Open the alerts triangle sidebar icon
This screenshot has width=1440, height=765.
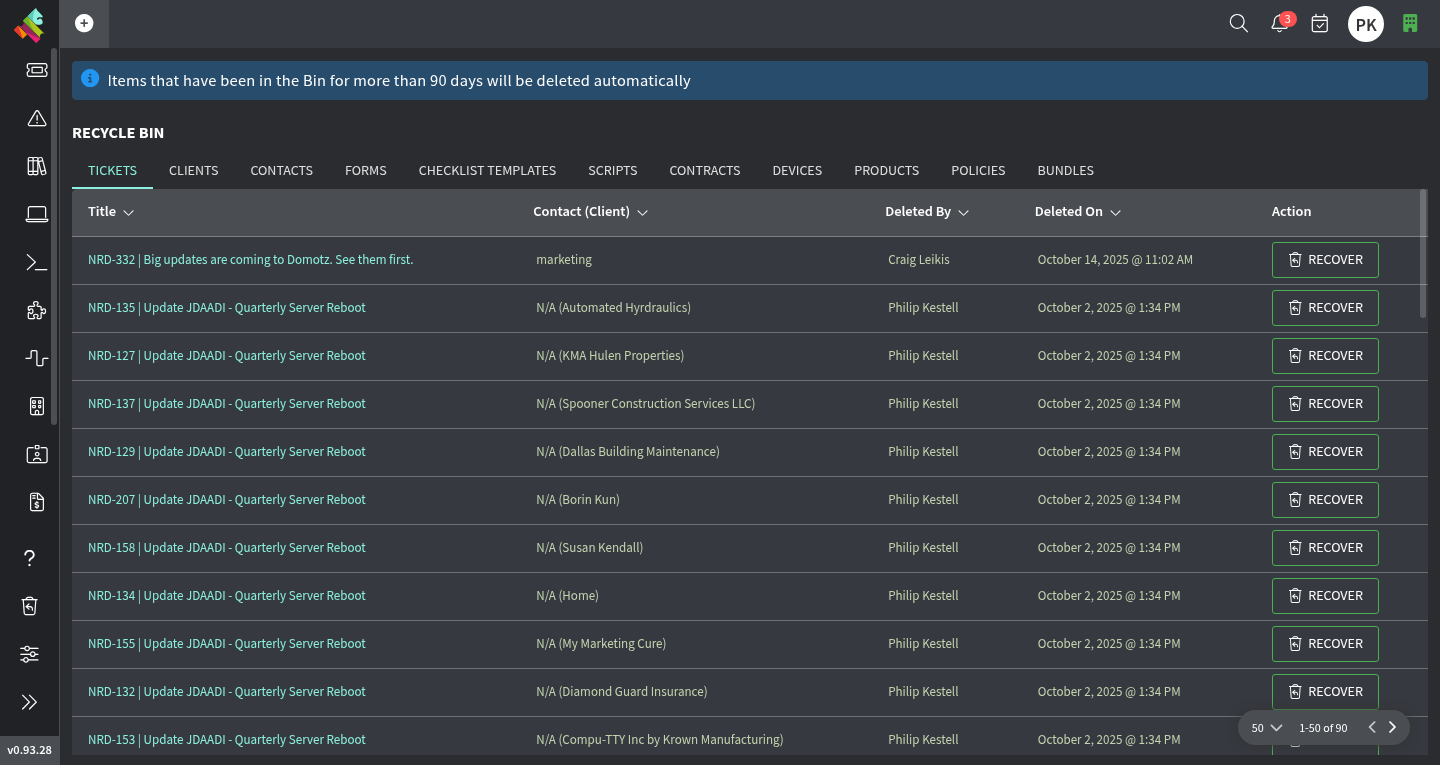[x=37, y=118]
